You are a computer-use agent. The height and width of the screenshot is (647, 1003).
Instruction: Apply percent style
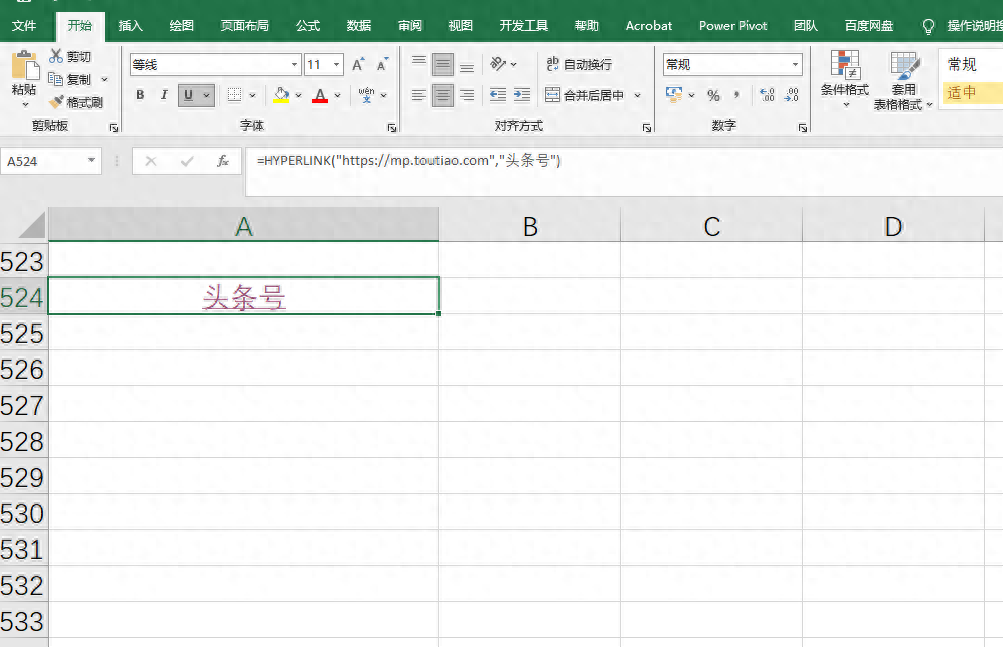point(713,95)
